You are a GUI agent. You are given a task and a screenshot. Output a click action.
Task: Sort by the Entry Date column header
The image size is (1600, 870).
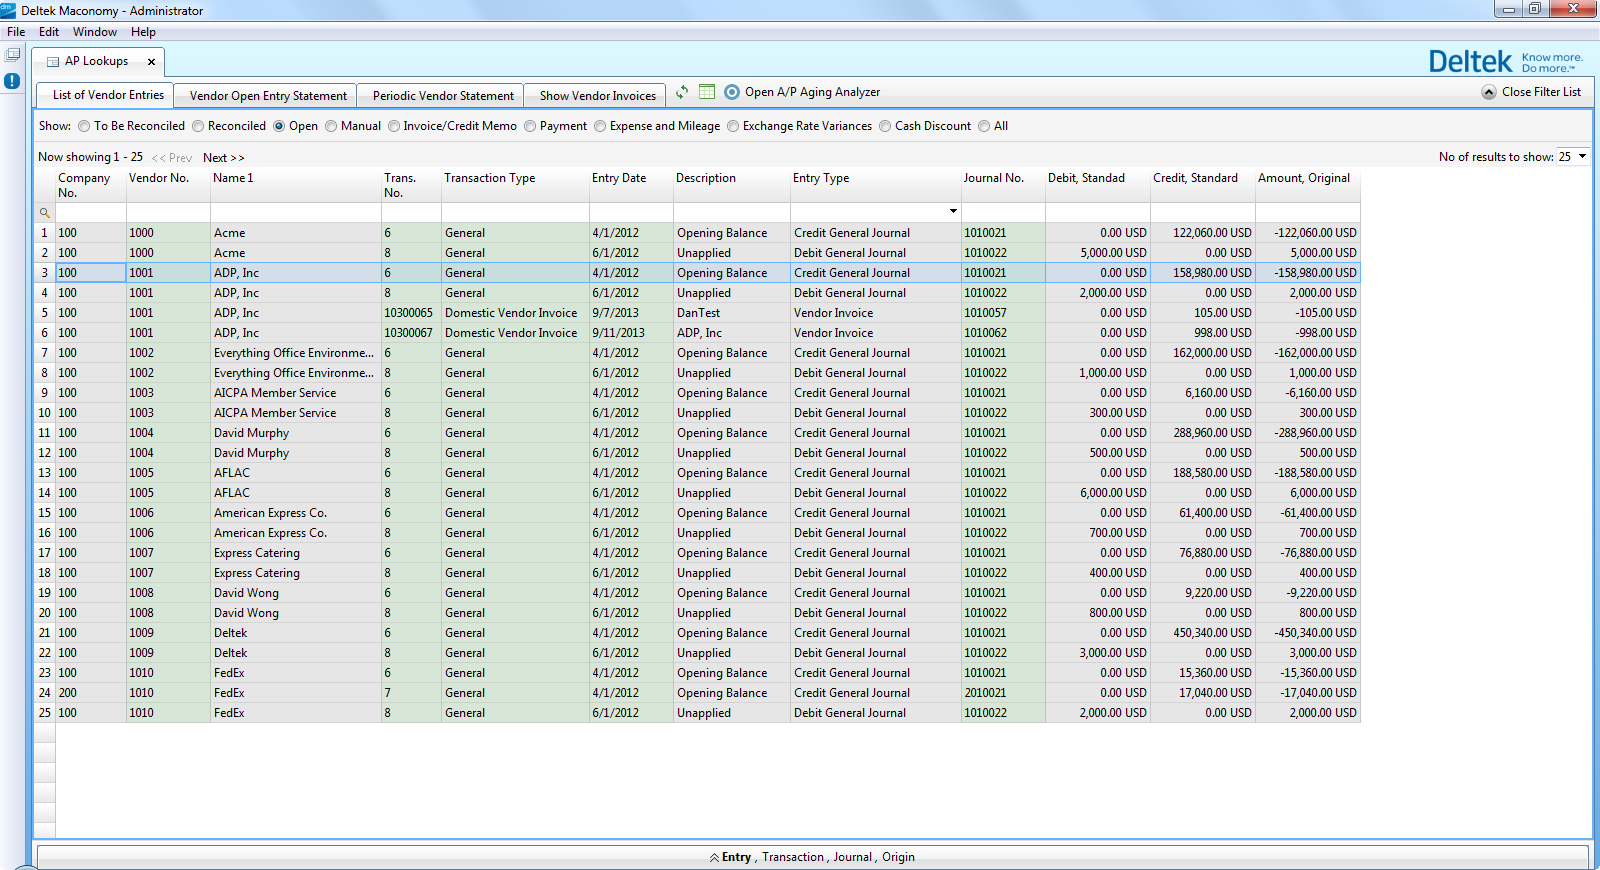[x=619, y=178]
